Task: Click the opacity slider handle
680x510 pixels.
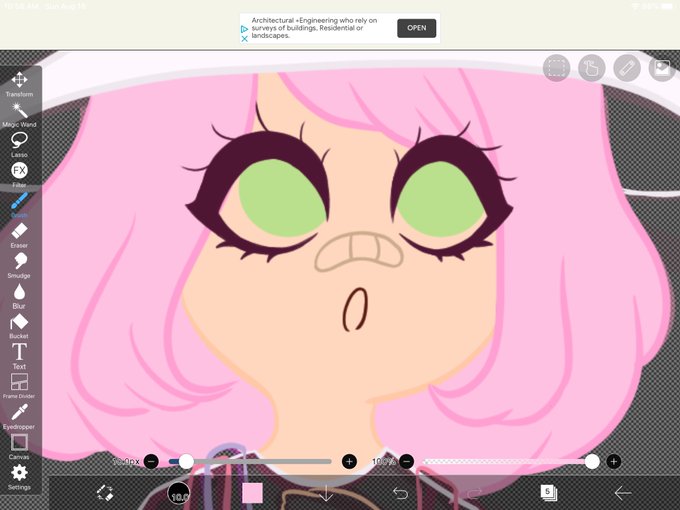Action: click(592, 461)
